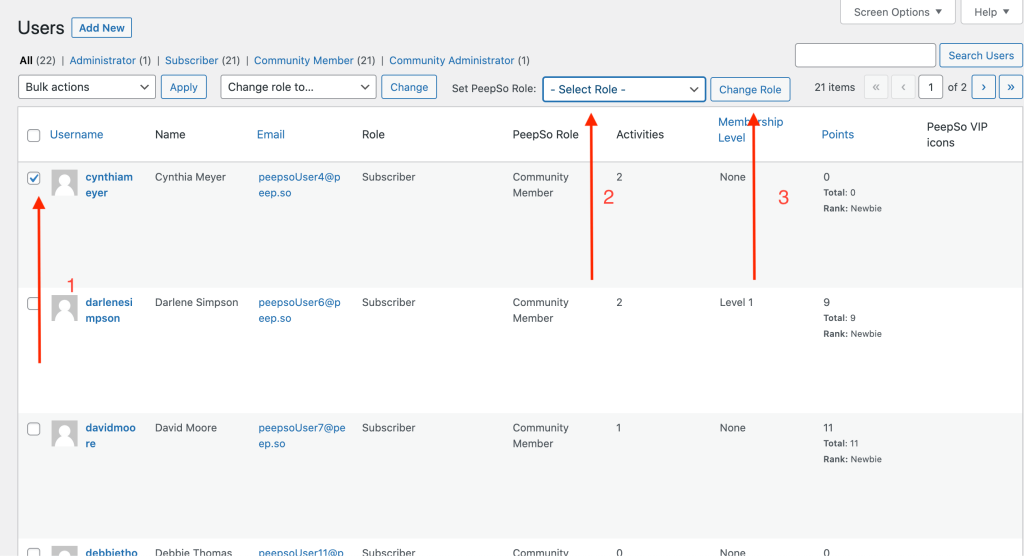Click the Add New user button
Image resolution: width=1024 pixels, height=556 pixels.
(x=102, y=28)
